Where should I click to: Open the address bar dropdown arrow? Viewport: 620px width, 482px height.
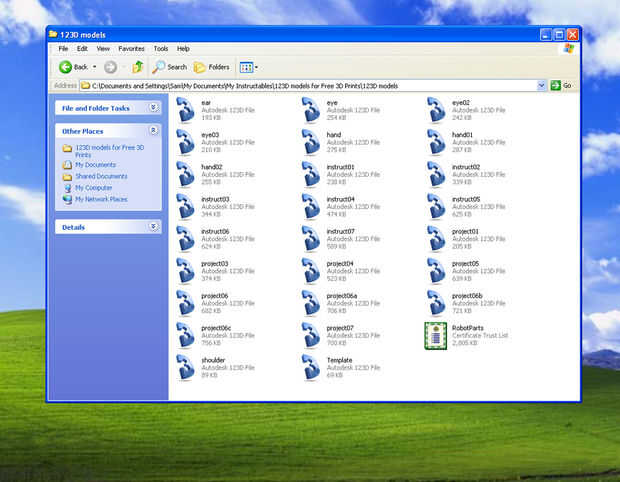(x=541, y=85)
